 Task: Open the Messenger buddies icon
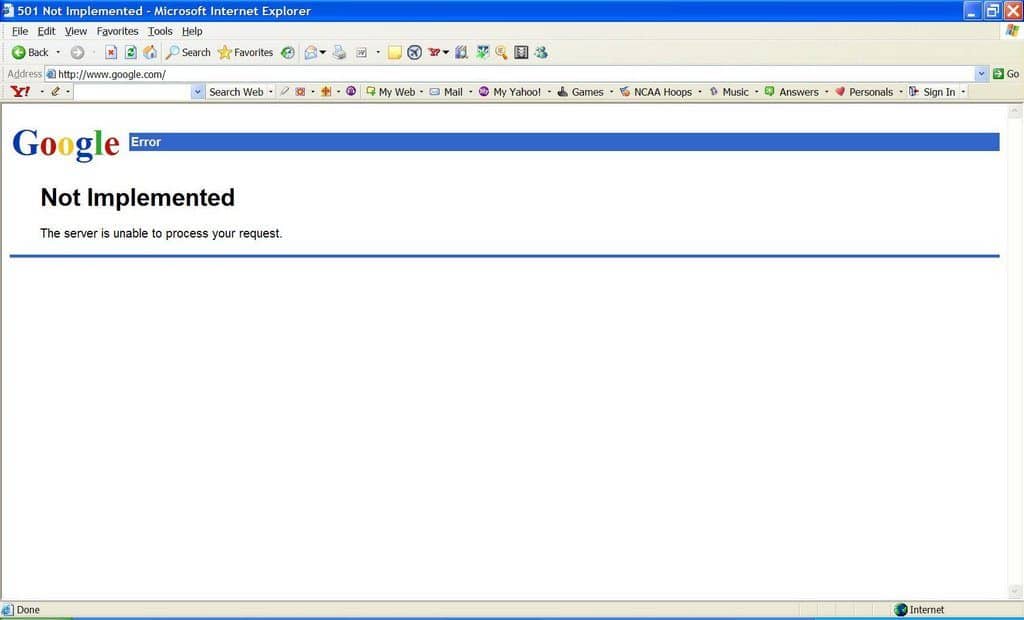click(x=541, y=52)
